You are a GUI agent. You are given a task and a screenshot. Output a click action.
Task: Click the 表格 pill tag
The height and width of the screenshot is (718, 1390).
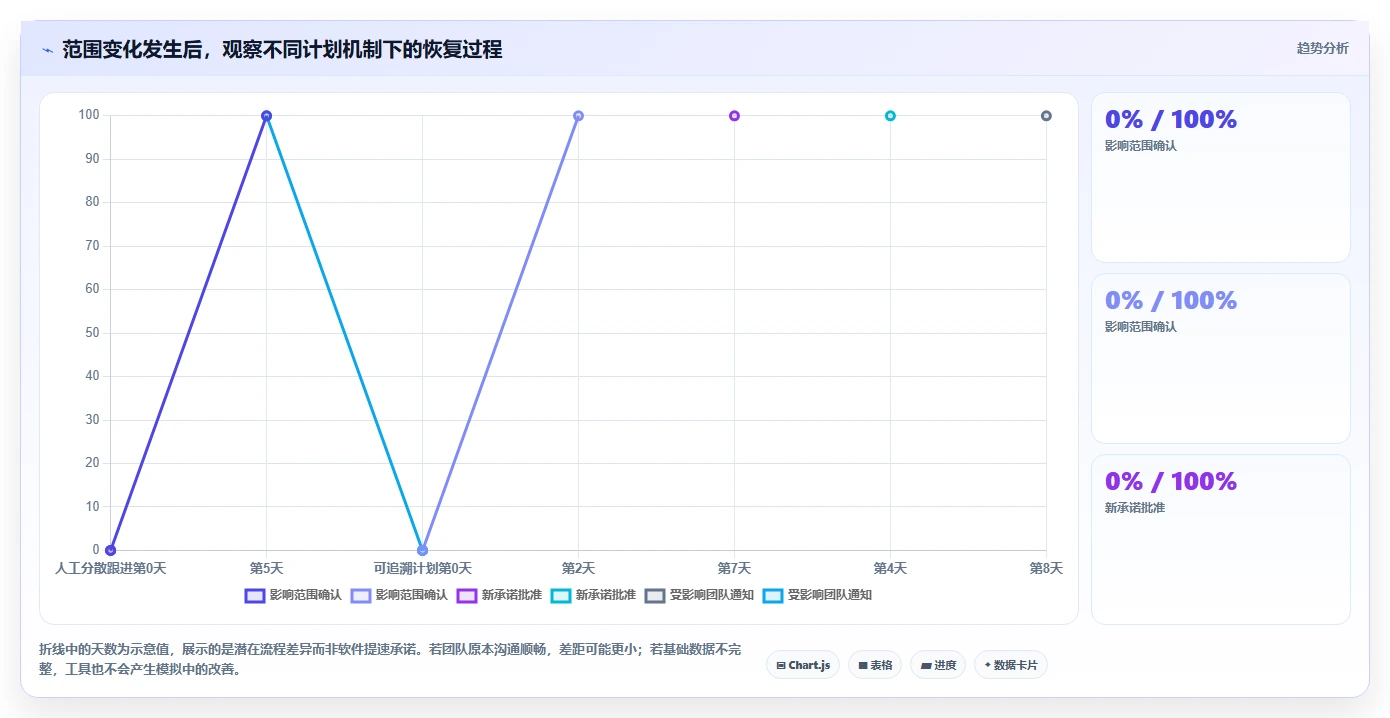click(875, 665)
